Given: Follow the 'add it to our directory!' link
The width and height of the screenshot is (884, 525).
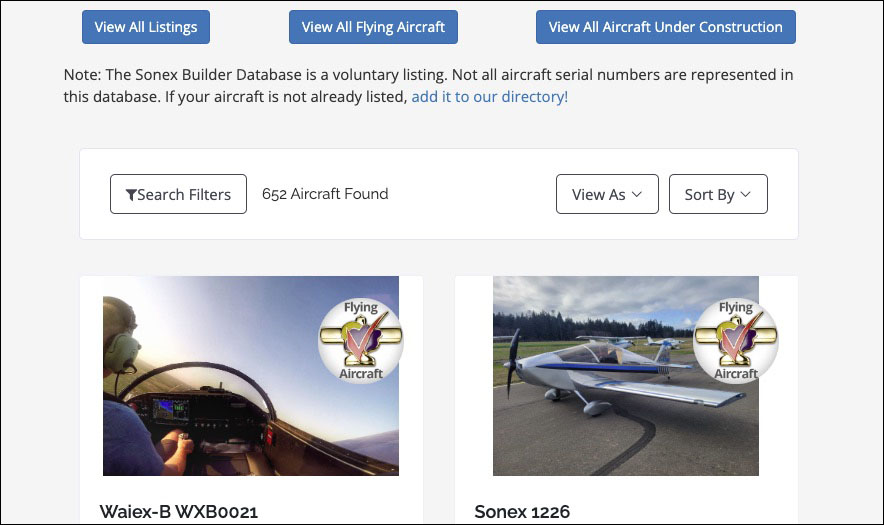Looking at the screenshot, I should (489, 97).
